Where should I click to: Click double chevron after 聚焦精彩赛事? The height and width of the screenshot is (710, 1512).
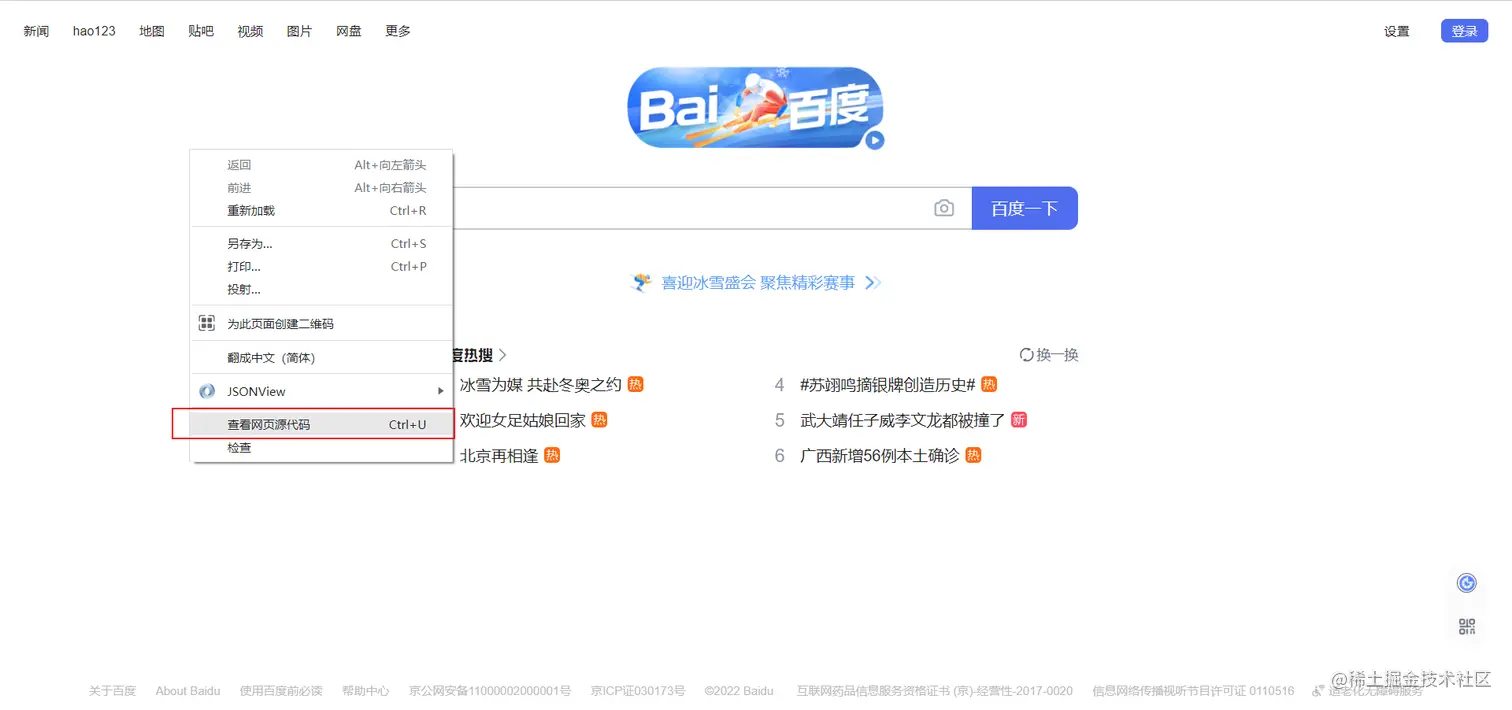point(873,283)
